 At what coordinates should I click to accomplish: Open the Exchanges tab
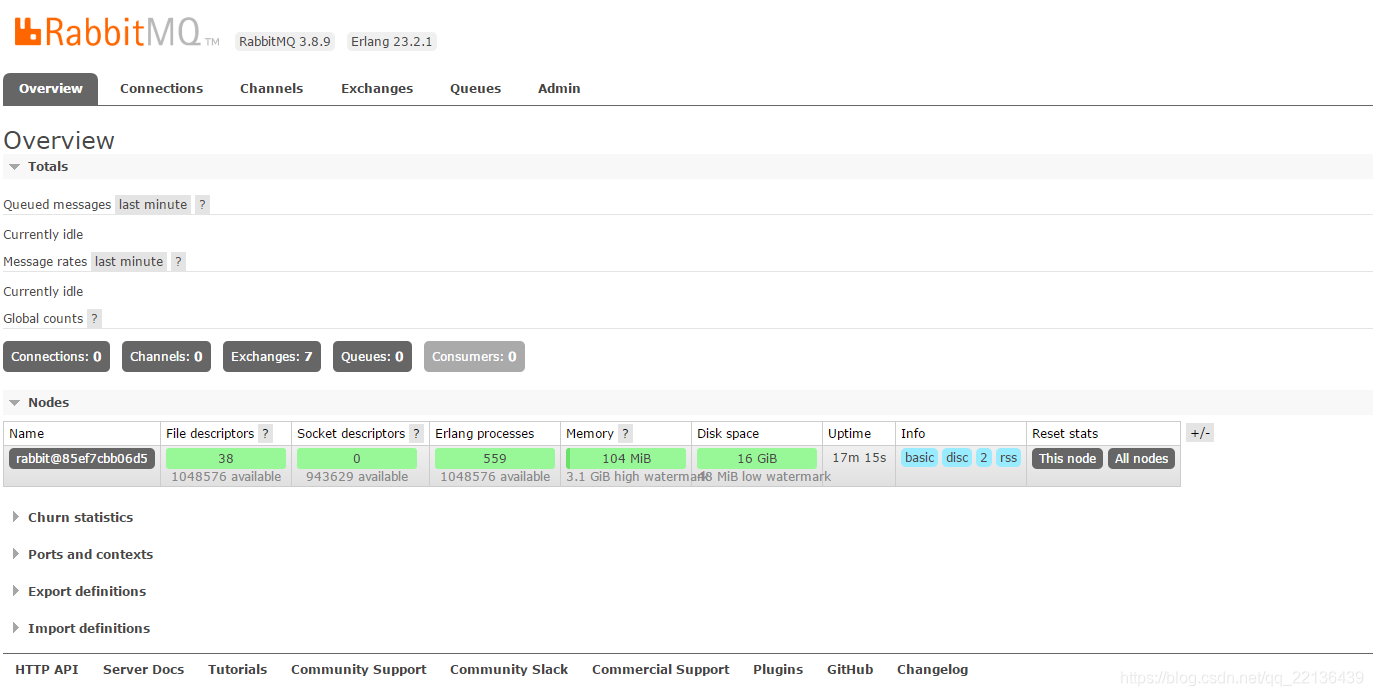[x=377, y=88]
